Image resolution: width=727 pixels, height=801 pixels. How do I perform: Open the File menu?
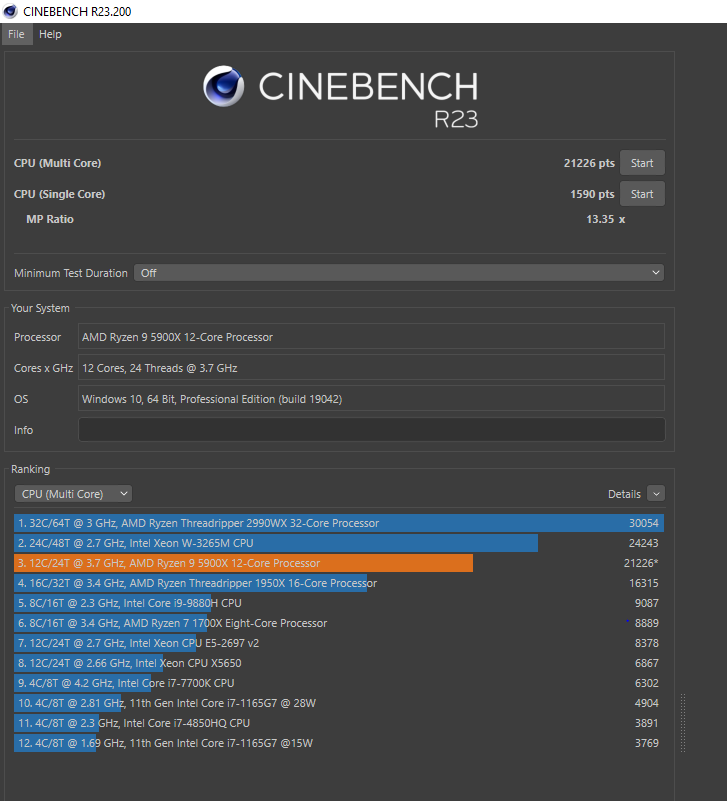click(x=16, y=34)
